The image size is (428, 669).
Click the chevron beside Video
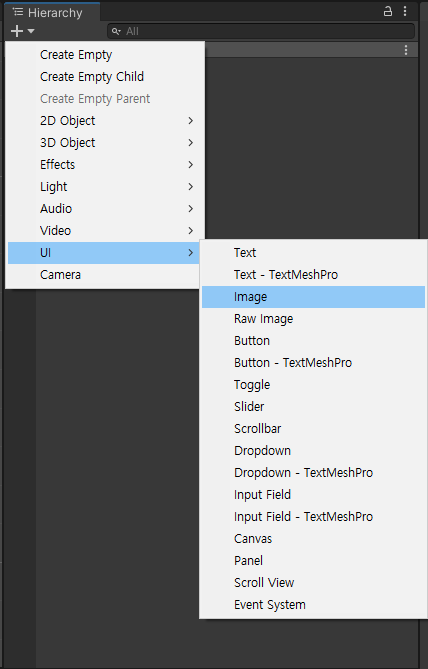click(x=191, y=230)
